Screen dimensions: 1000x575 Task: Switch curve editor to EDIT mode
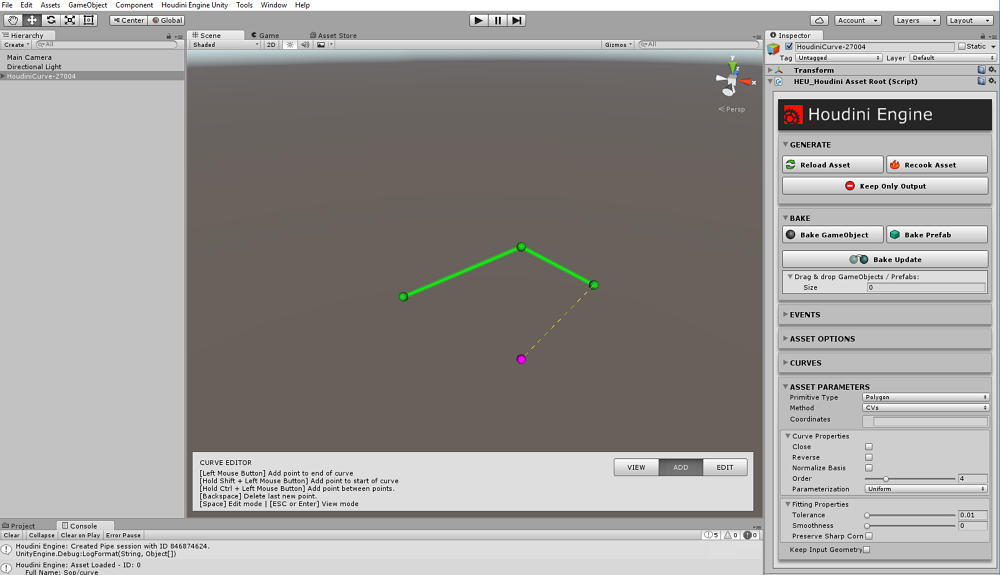[725, 467]
